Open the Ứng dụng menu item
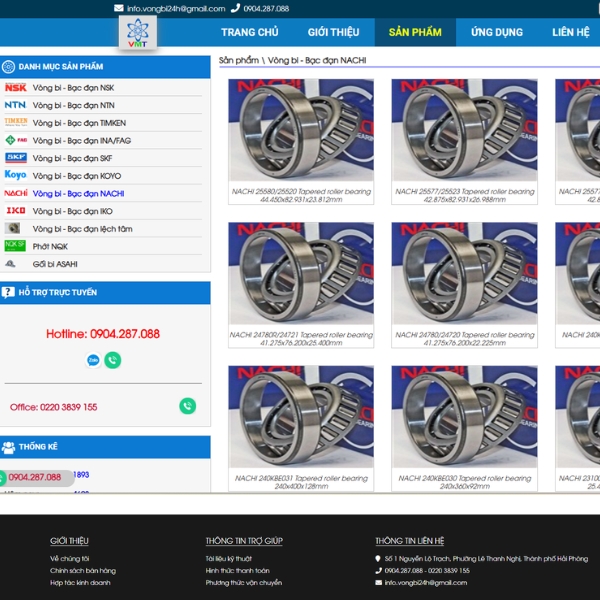Image resolution: width=600 pixels, height=600 pixels. pos(497,32)
